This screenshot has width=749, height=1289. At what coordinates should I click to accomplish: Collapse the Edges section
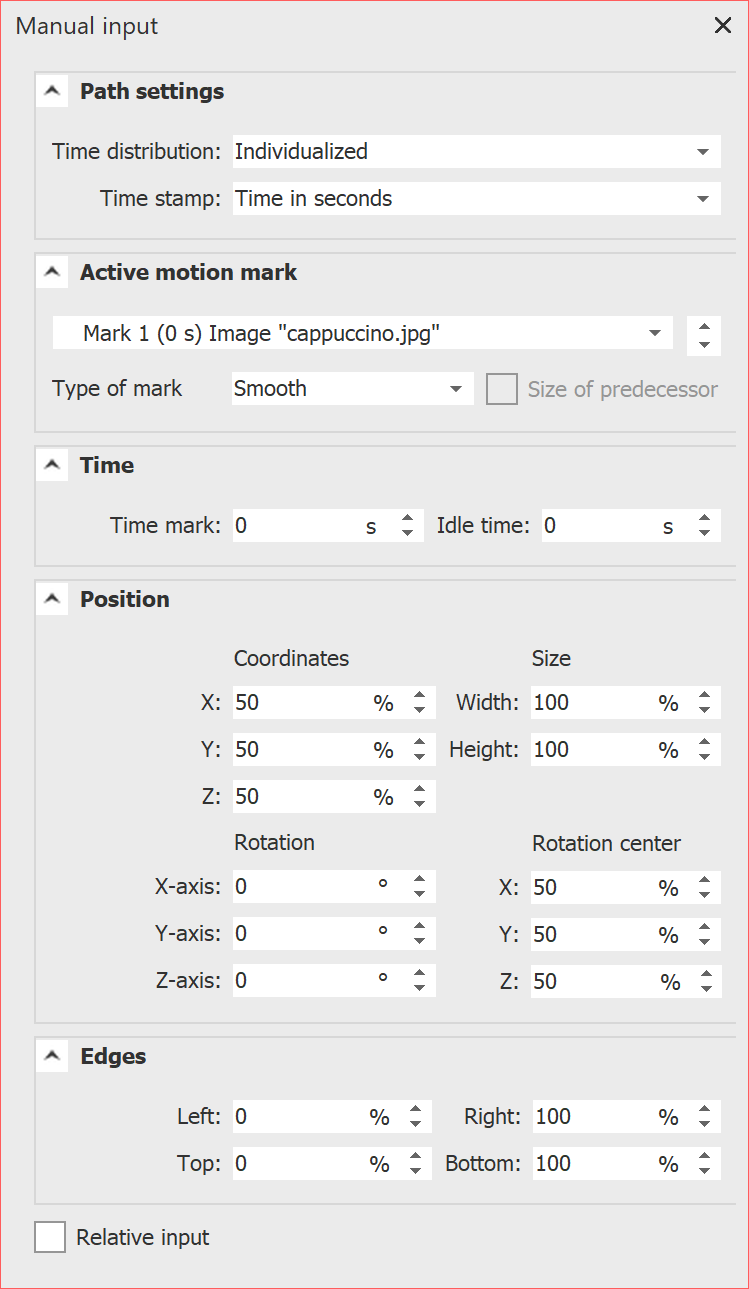(x=52, y=1056)
